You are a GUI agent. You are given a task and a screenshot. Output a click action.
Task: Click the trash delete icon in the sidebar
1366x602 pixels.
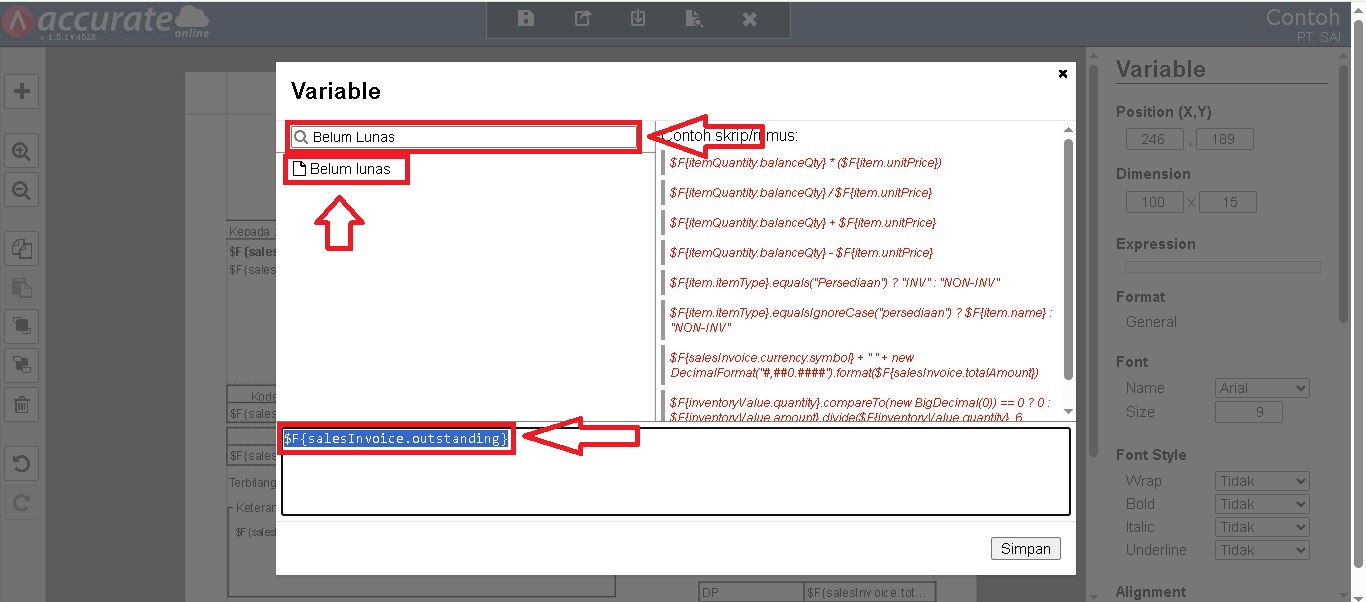(x=21, y=405)
